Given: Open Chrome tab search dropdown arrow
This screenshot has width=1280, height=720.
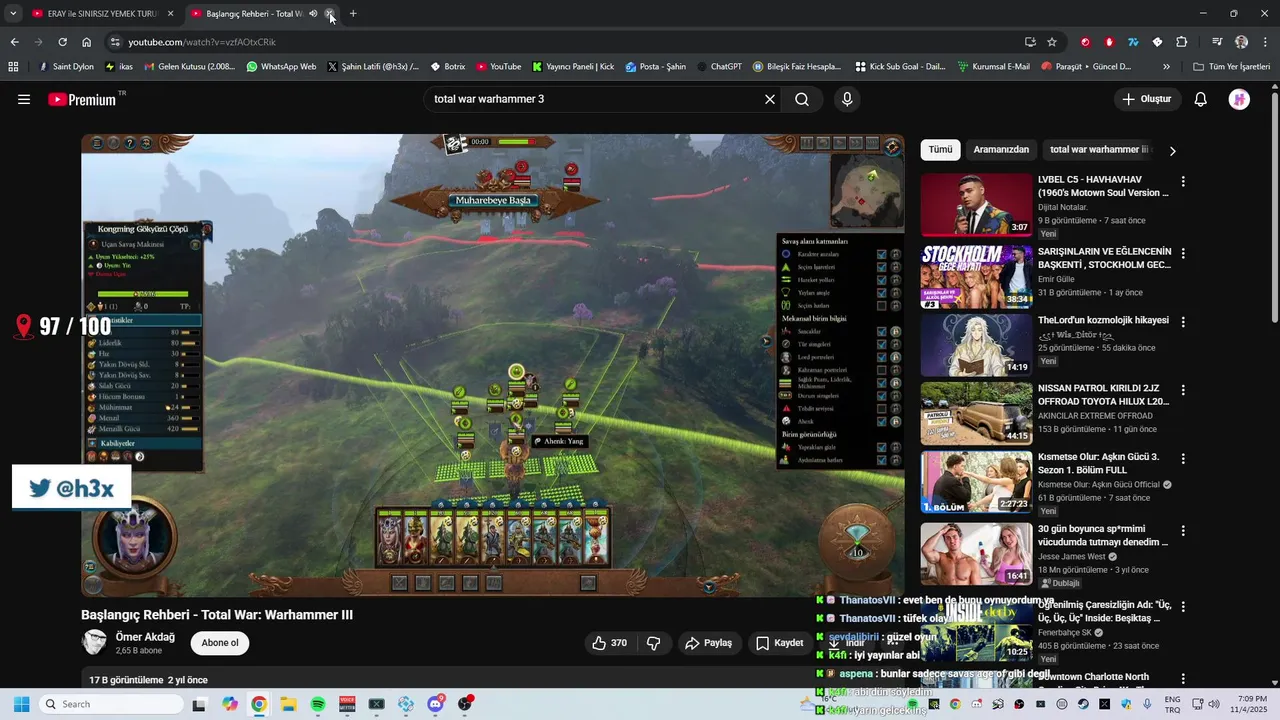Looking at the screenshot, I should [13, 14].
